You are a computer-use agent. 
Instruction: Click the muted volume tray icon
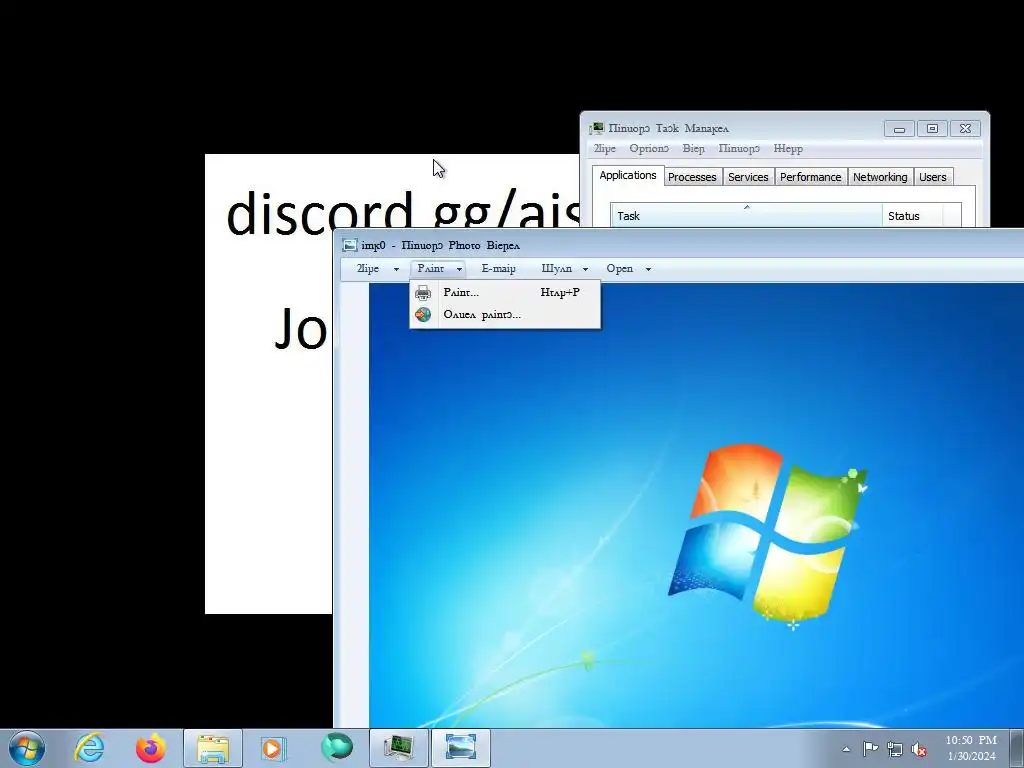[x=919, y=749]
